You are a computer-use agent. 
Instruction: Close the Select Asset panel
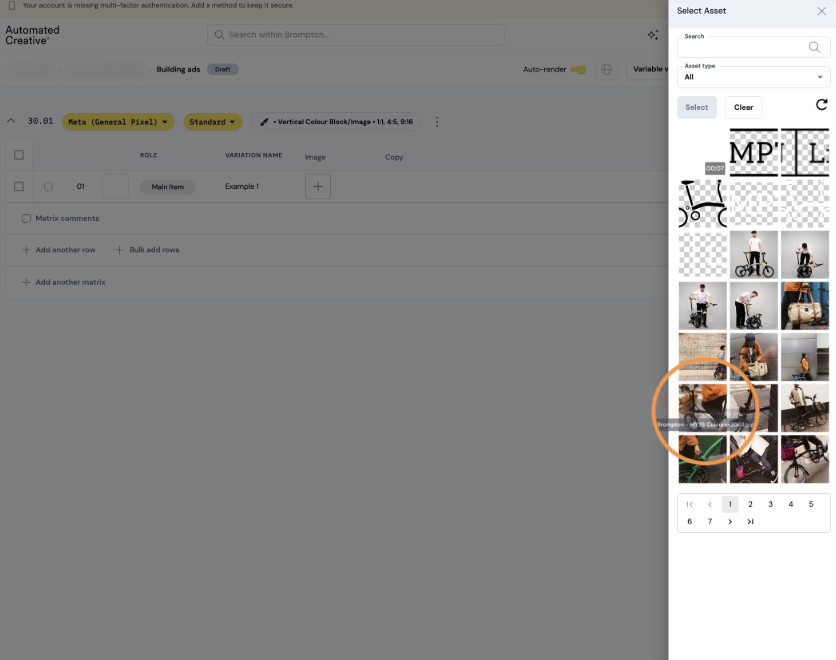(x=822, y=11)
